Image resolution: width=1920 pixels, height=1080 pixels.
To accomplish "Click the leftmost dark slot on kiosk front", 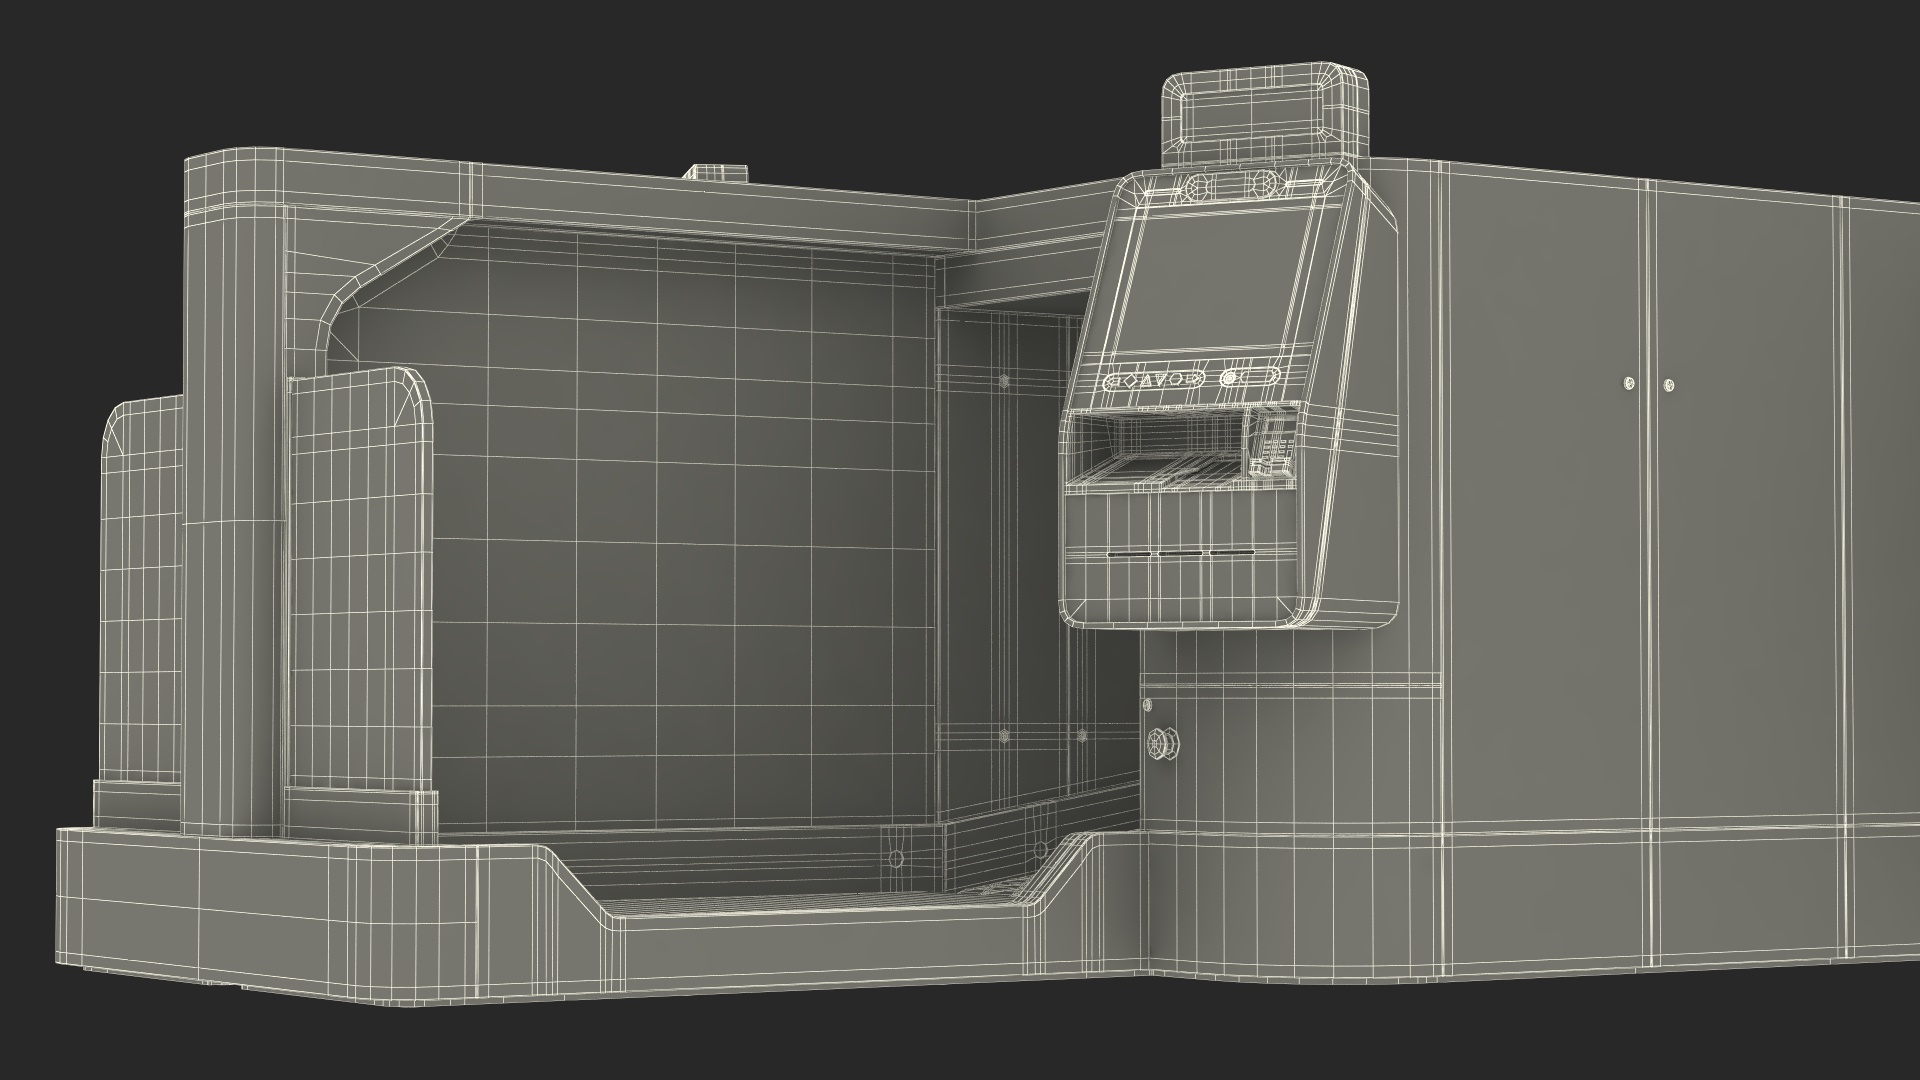I will [1130, 554].
